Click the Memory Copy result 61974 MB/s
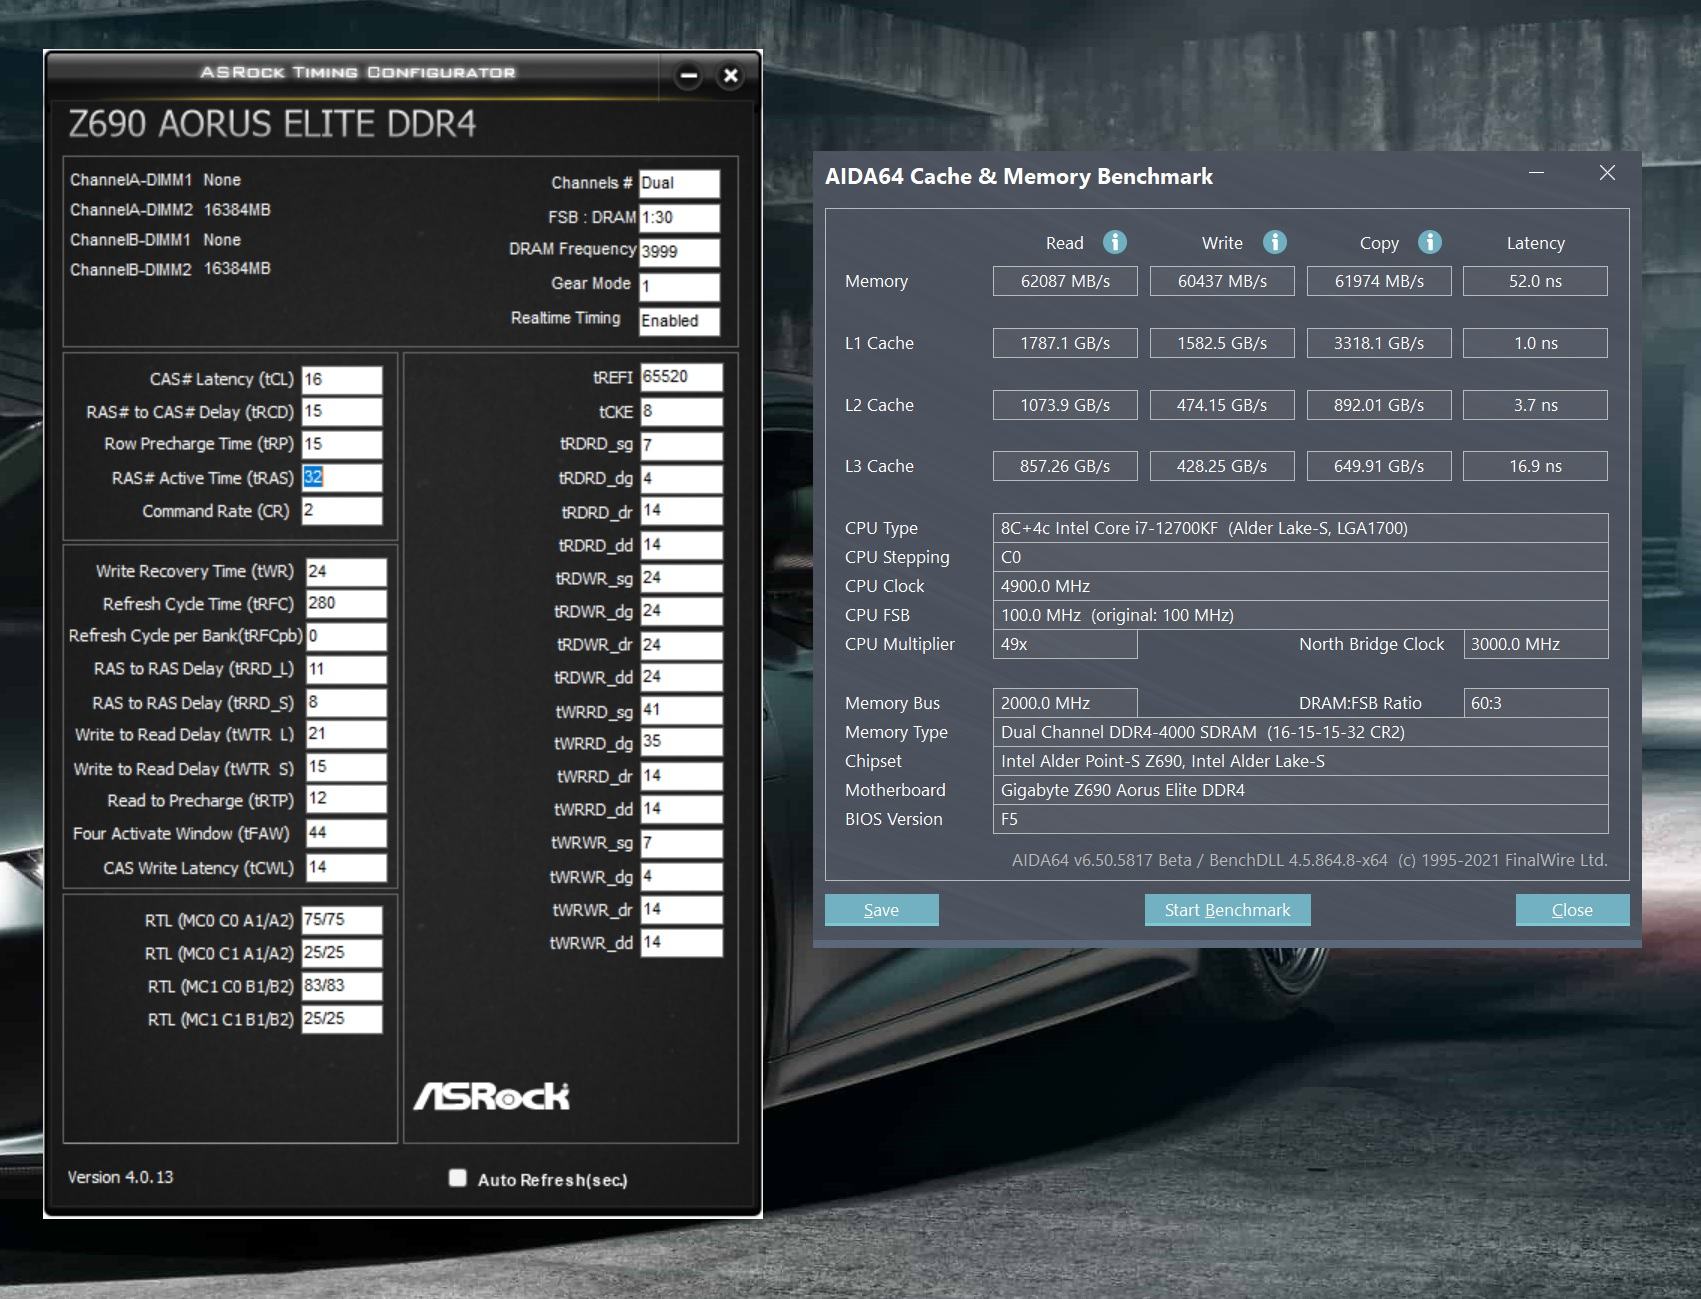1701x1299 pixels. 1379,281
